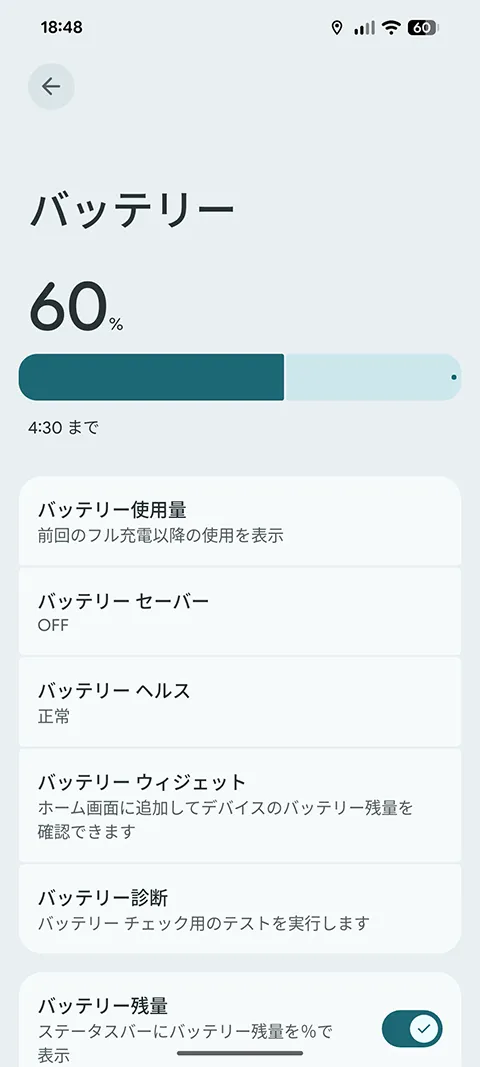Tap the バッテリー残量 label text
Viewport: 480px width, 1067px height.
click(x=103, y=1005)
